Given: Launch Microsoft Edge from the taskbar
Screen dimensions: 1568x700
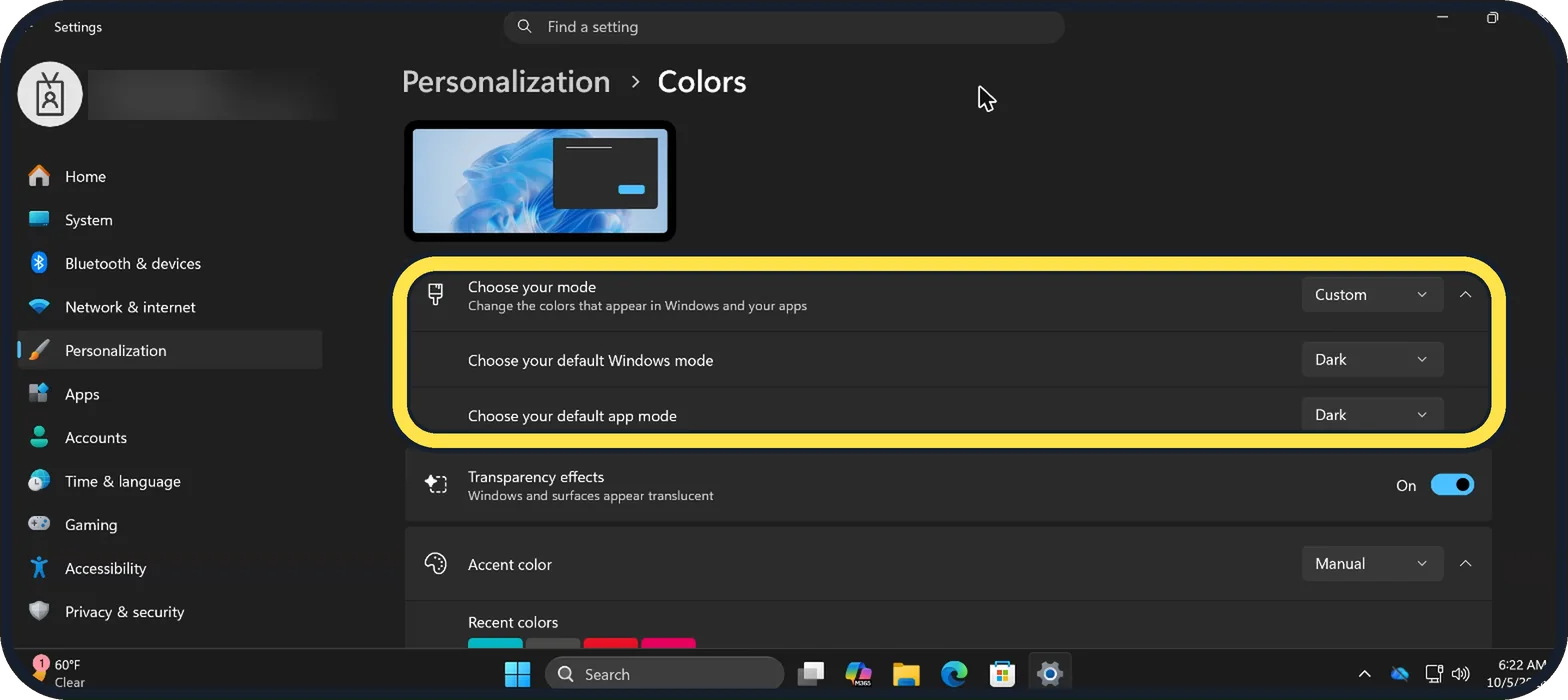Looking at the screenshot, I should 954,674.
